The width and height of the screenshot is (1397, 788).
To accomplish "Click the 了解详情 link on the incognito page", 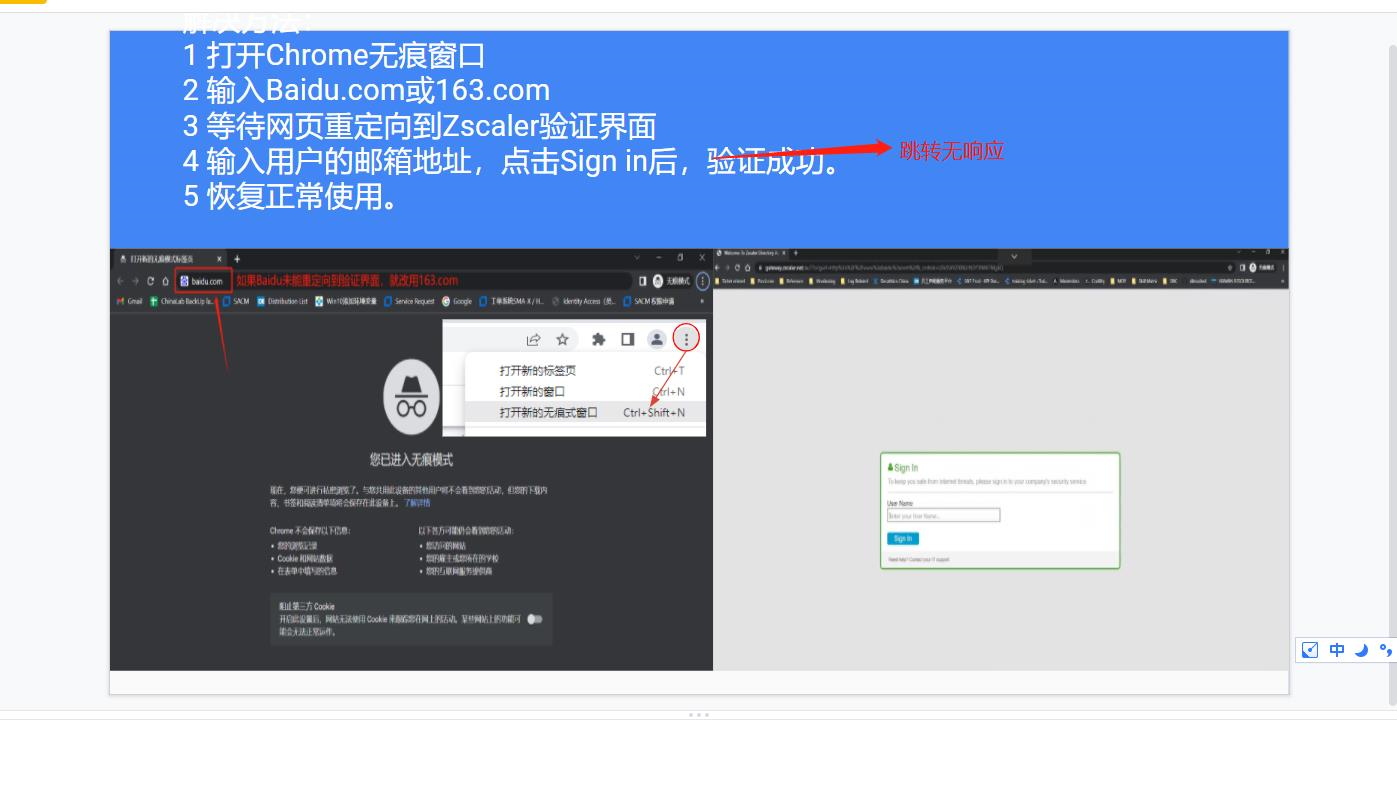I will (417, 503).
